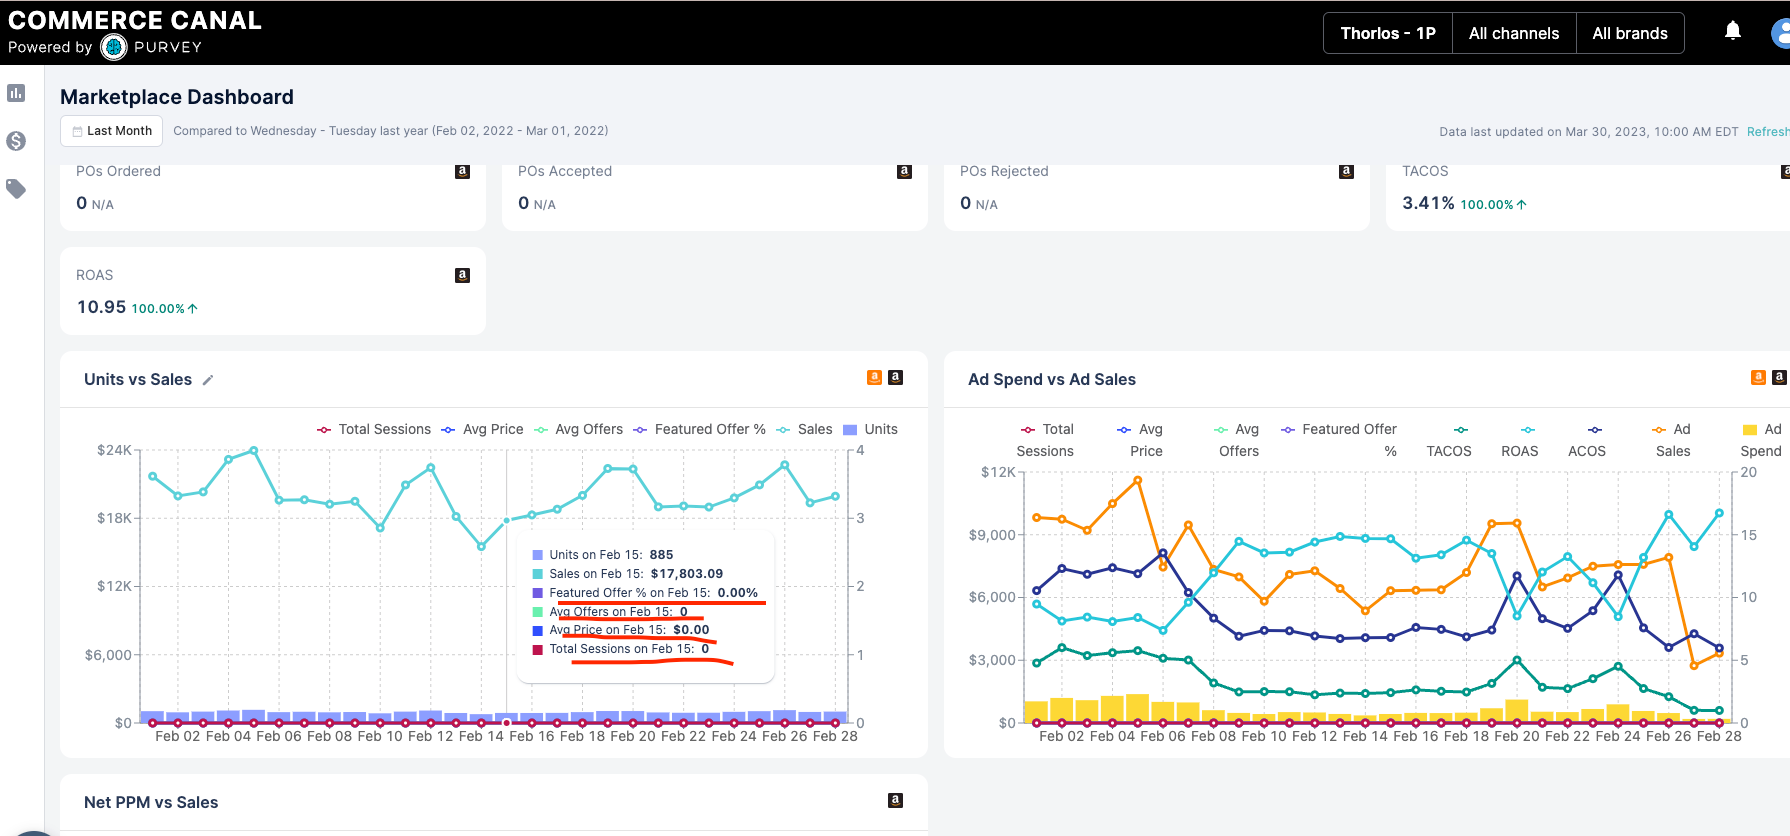This screenshot has height=836, width=1790.
Task: Open the dollar sign sidebar icon
Action: pyautogui.click(x=16, y=141)
